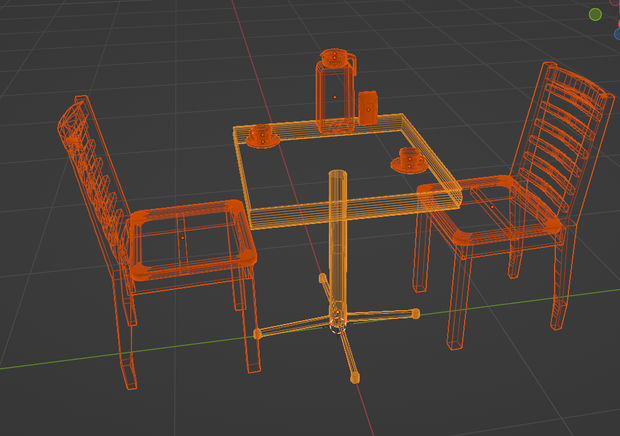
Task: Select the tall pitcher on the table
Action: tap(335, 91)
